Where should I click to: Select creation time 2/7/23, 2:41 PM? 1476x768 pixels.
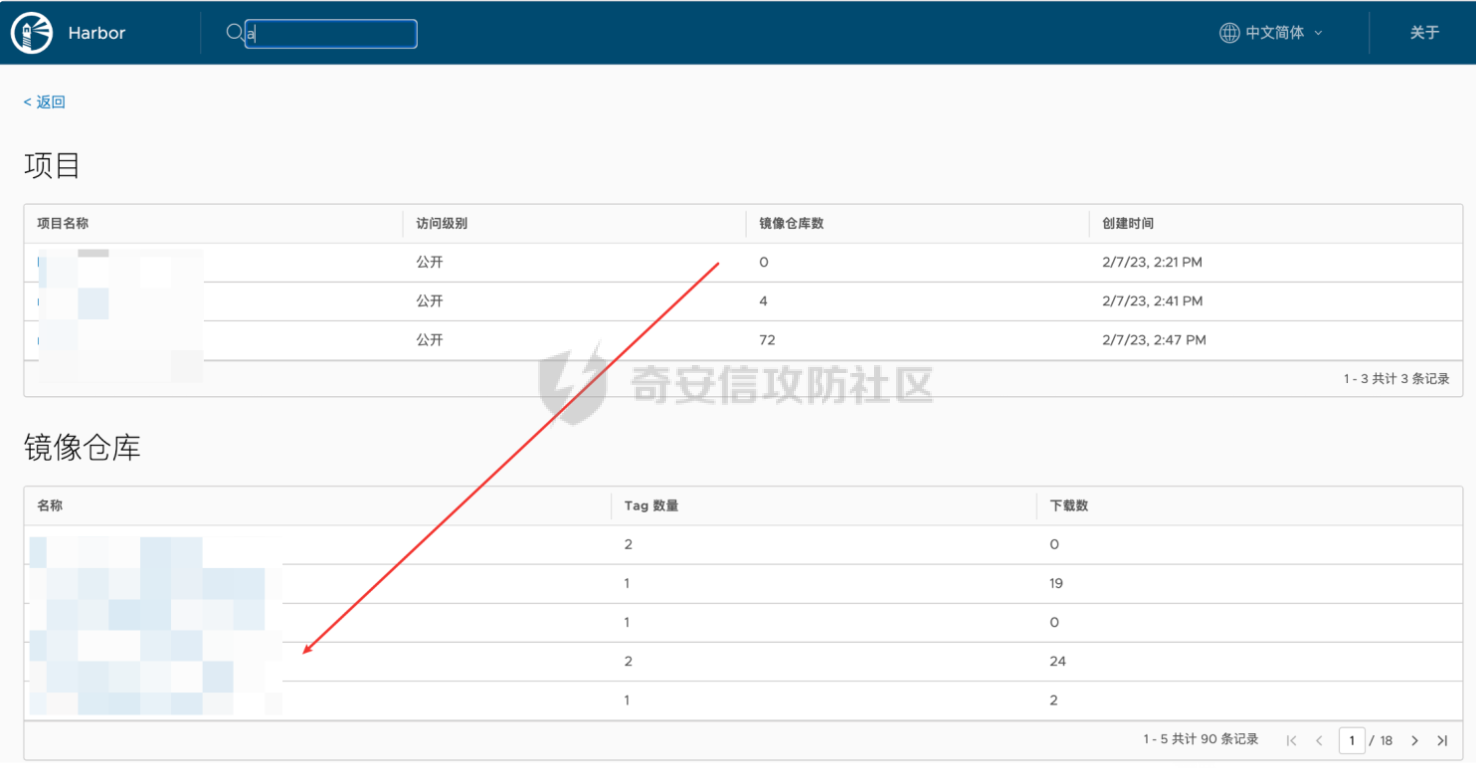pos(1152,301)
